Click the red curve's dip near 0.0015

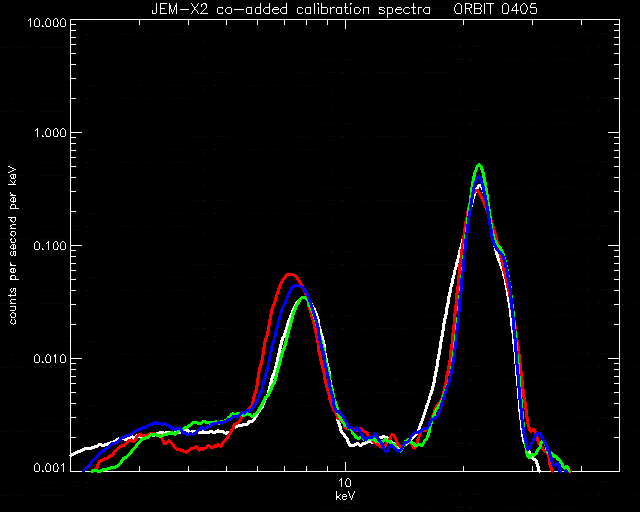click(186, 451)
